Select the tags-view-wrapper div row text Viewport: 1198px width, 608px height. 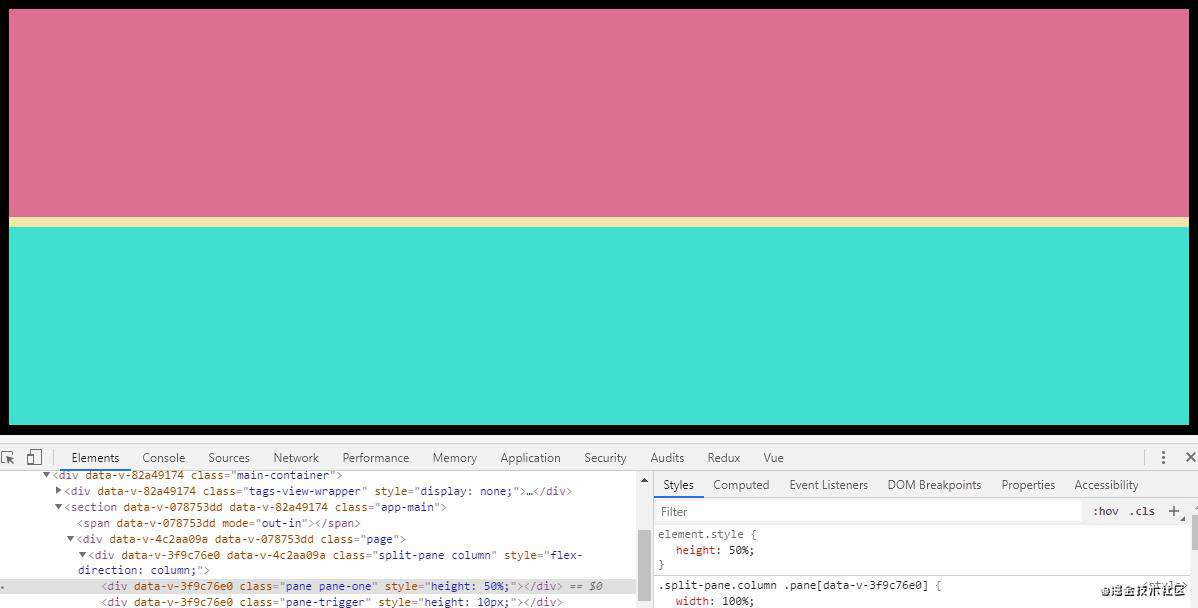(x=318, y=491)
